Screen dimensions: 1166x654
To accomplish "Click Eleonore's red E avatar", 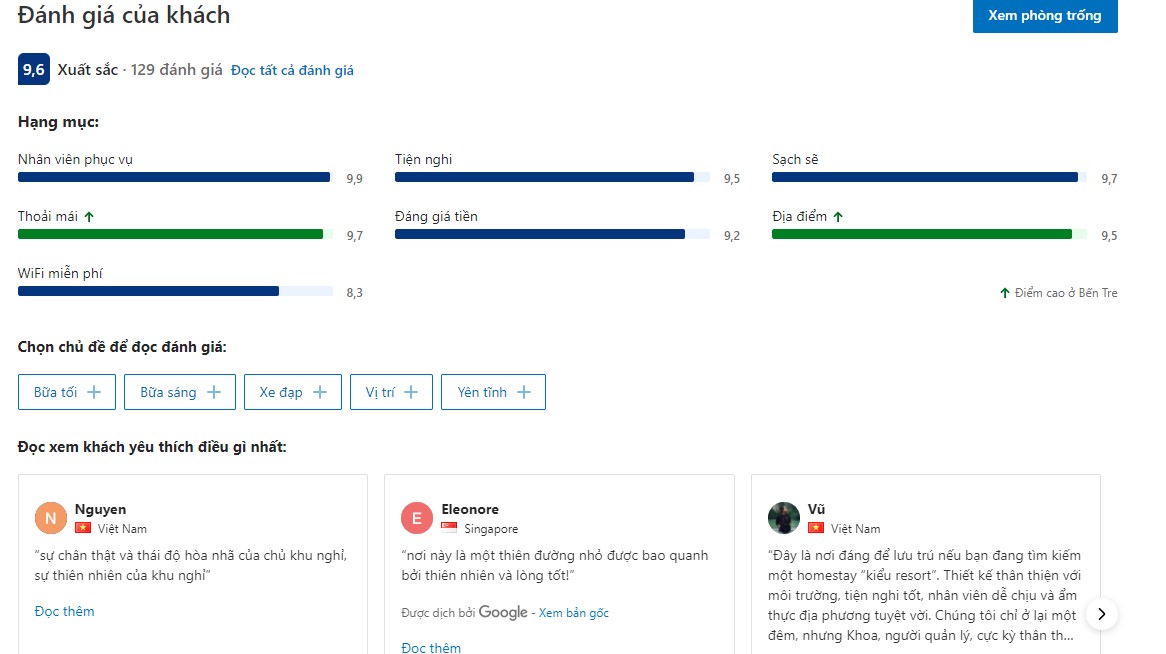I will click(417, 518).
